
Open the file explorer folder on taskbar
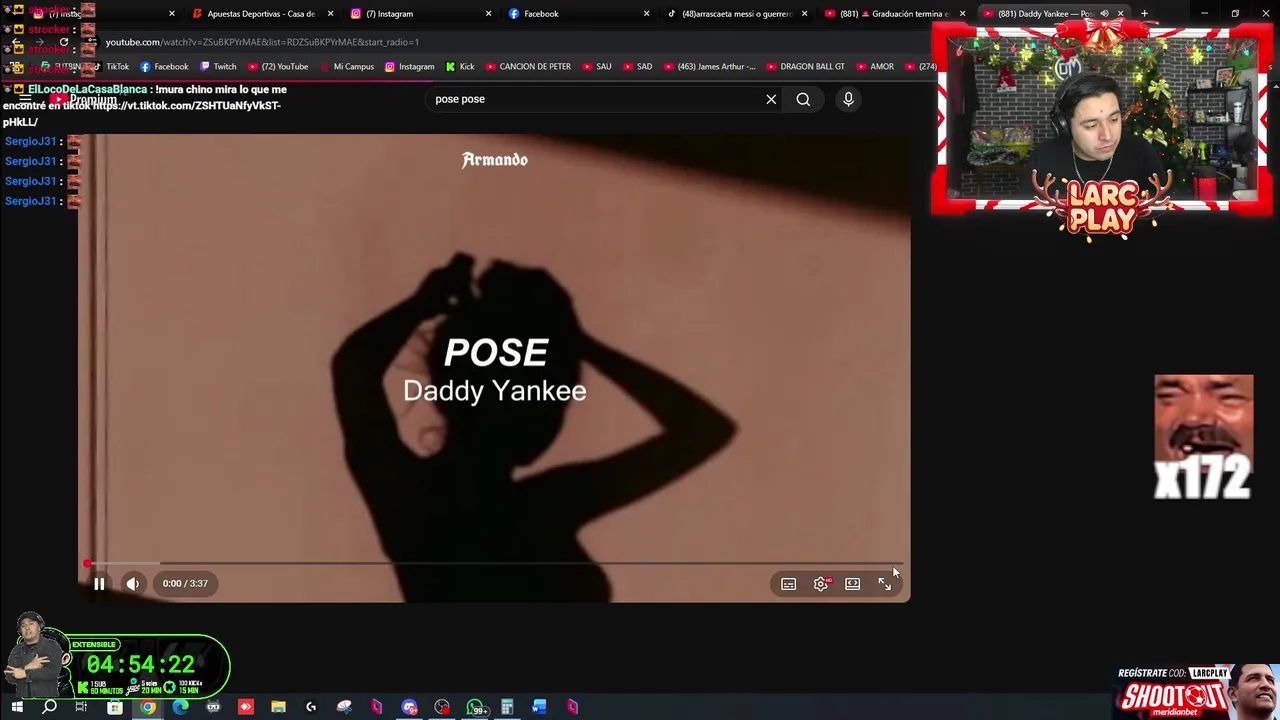[278, 708]
